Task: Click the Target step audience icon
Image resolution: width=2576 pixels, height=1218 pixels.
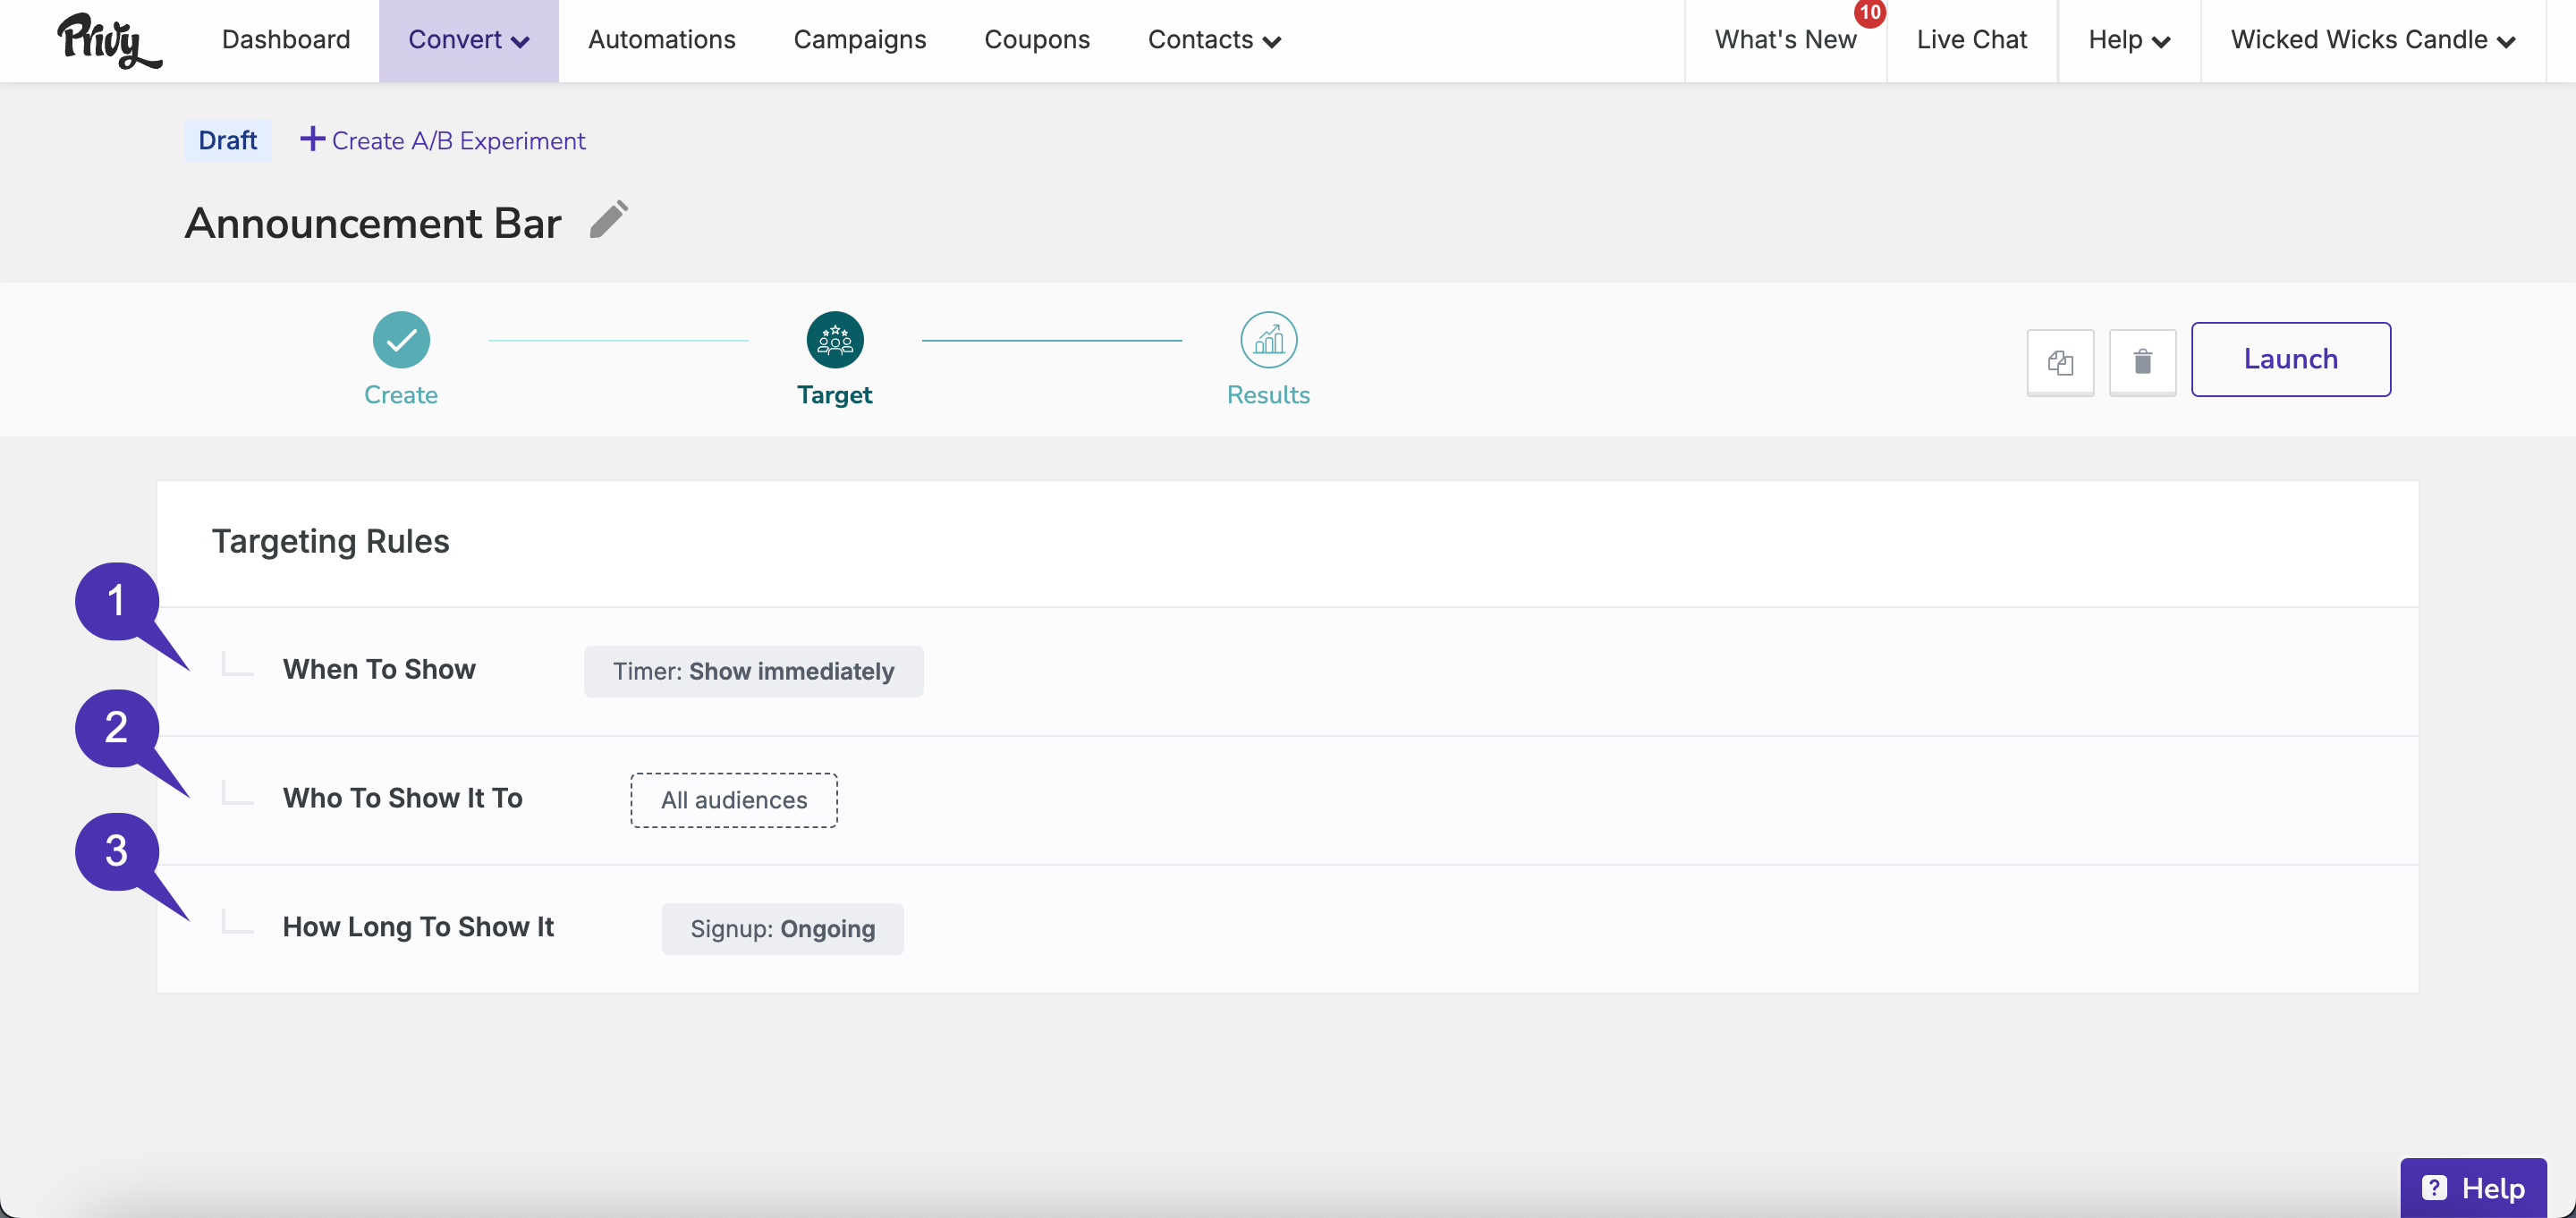Action: coord(835,340)
